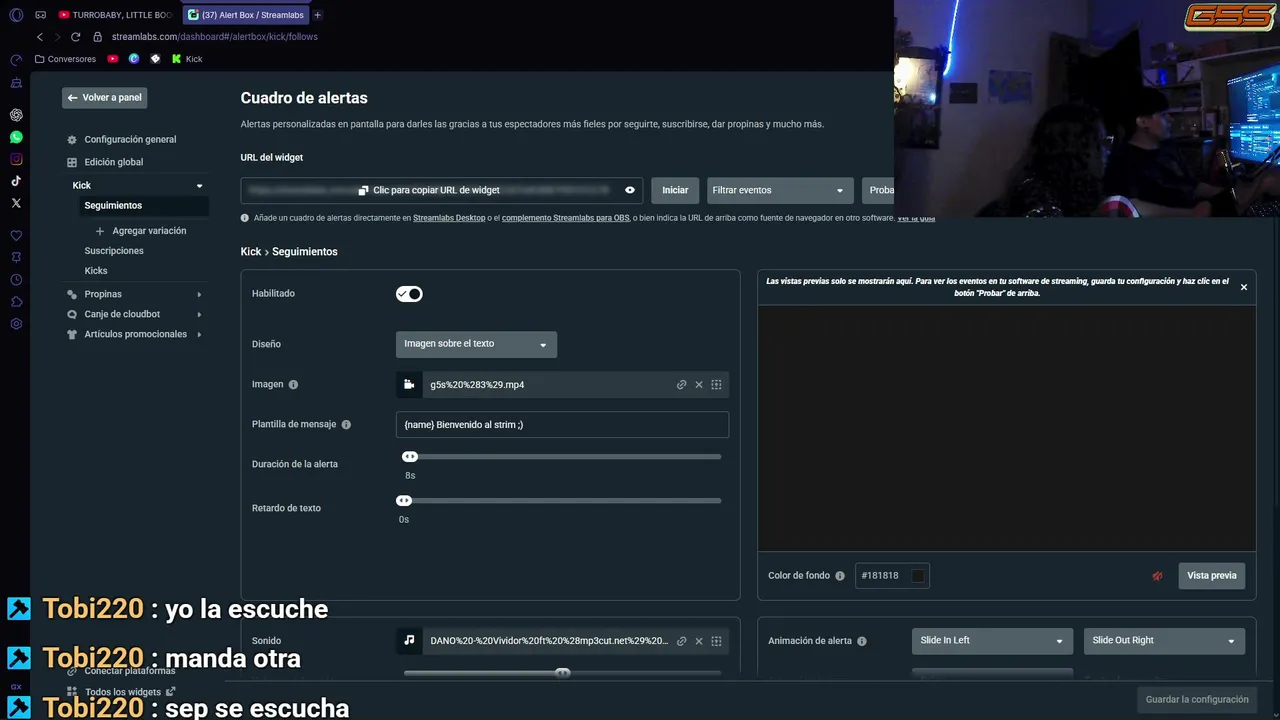Show info tooltip for Animación de alerta
The image size is (1280, 720).
(x=862, y=641)
